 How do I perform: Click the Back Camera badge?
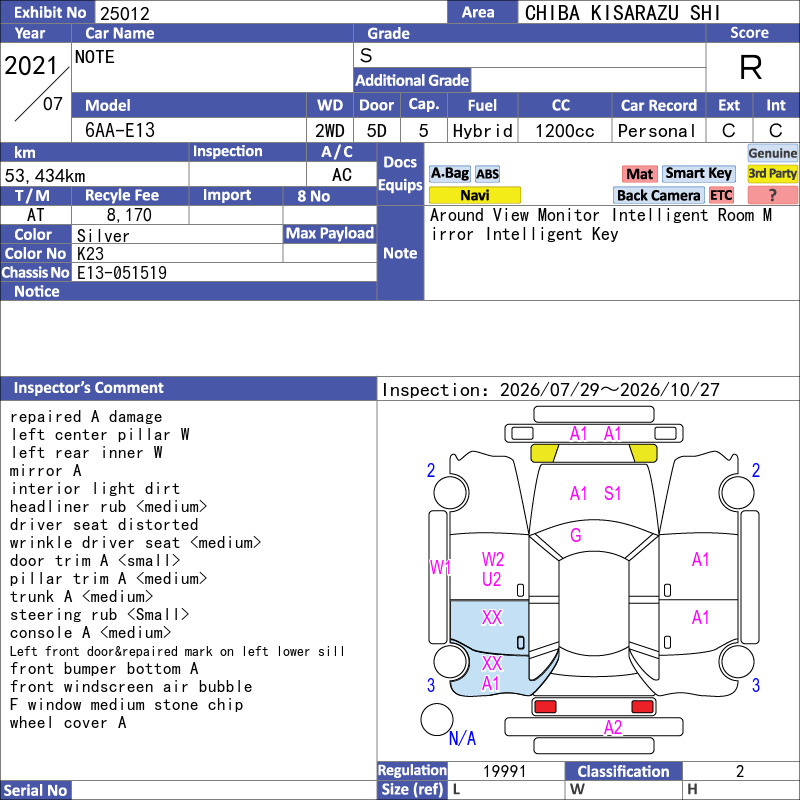tap(658, 195)
